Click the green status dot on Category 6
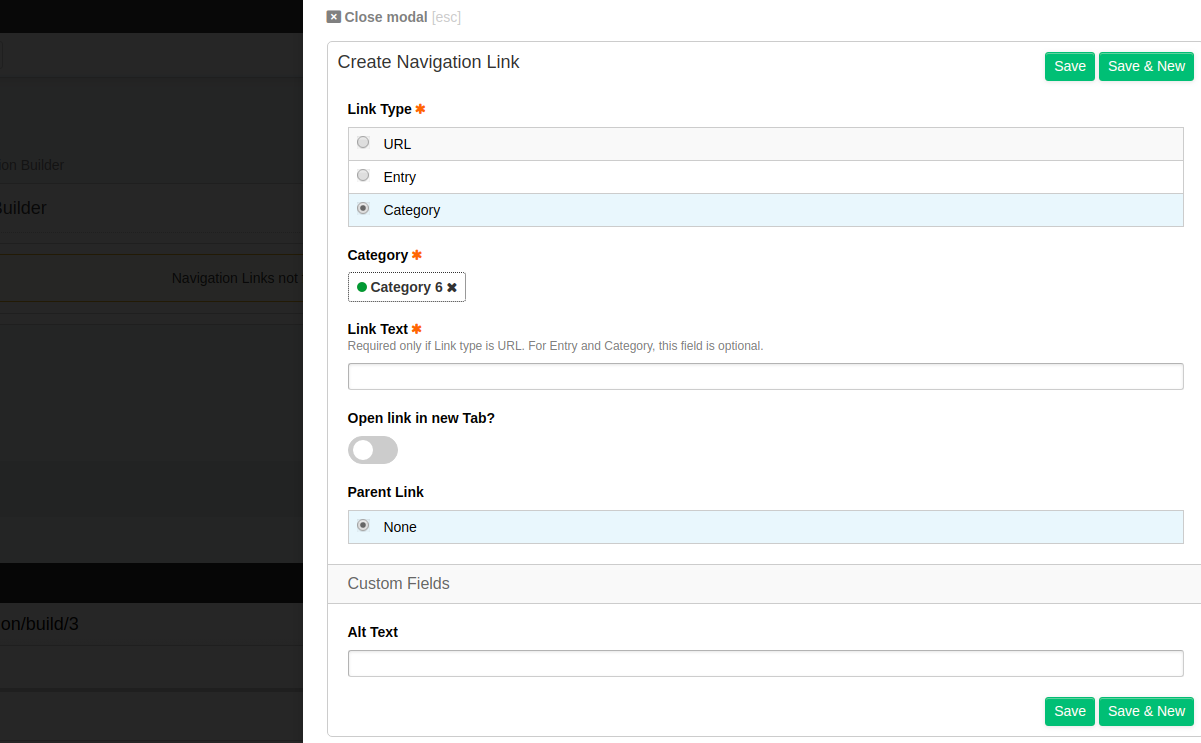The height and width of the screenshot is (743, 1201). 362,287
